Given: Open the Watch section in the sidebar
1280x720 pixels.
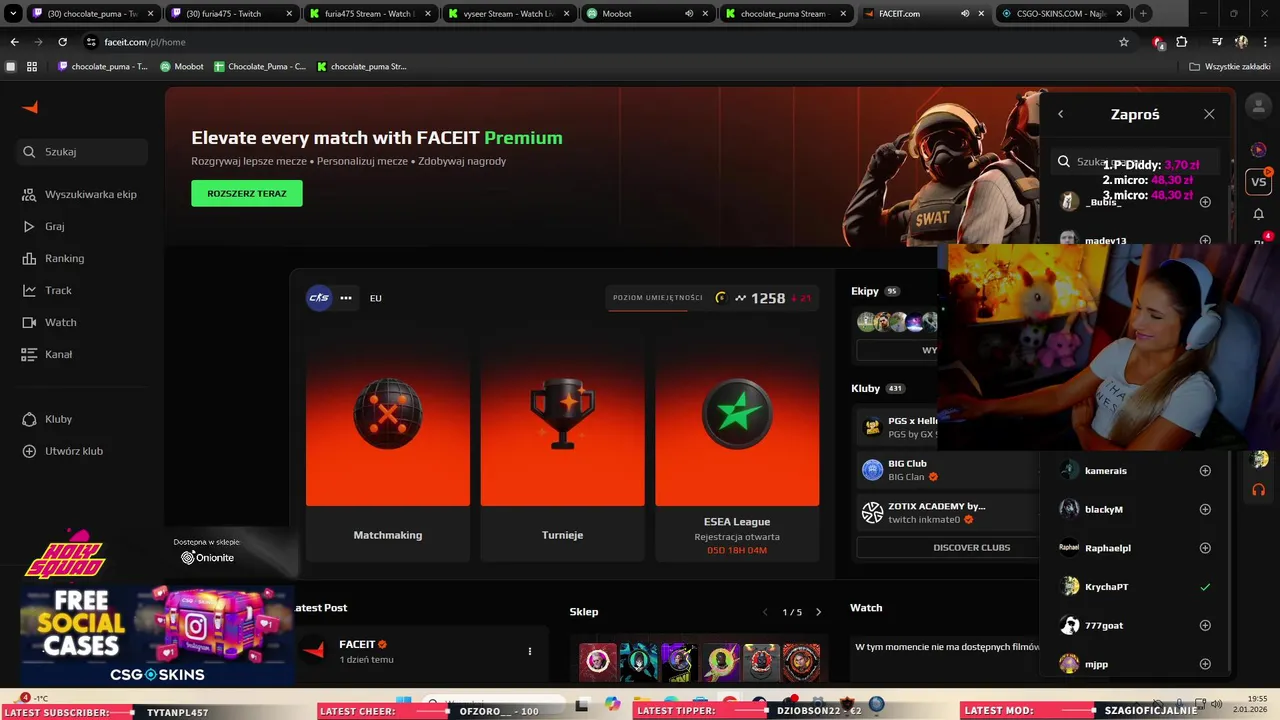Looking at the screenshot, I should pos(50,322).
